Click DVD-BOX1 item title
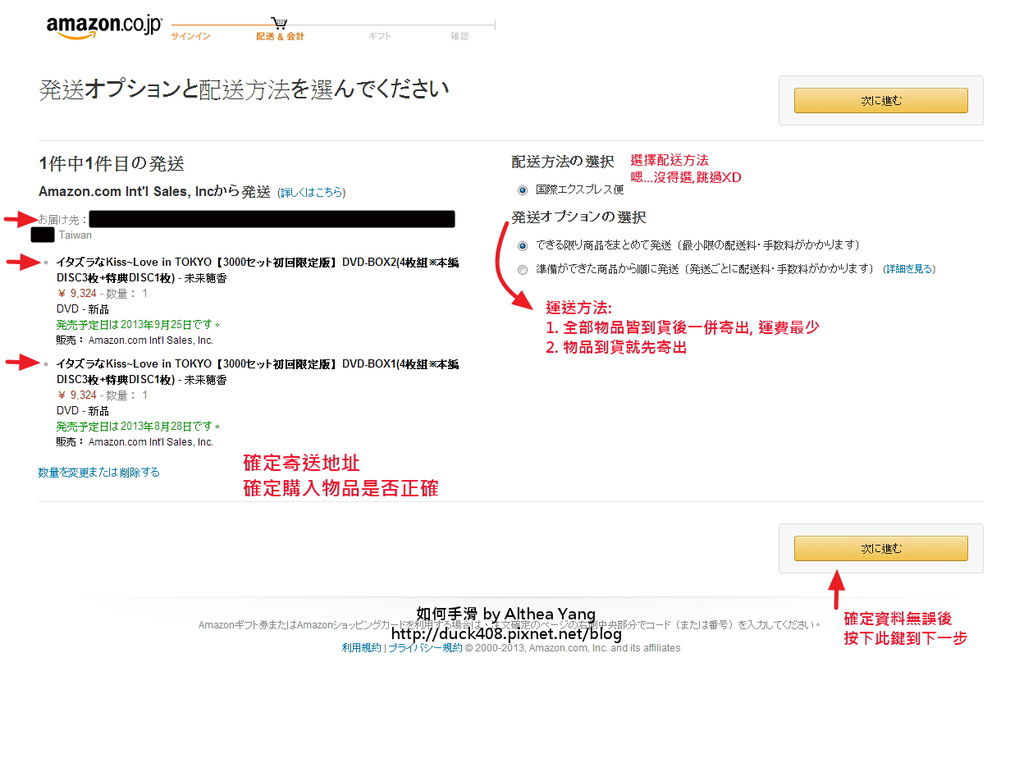Viewport: 1024px width, 772px height. 257,372
